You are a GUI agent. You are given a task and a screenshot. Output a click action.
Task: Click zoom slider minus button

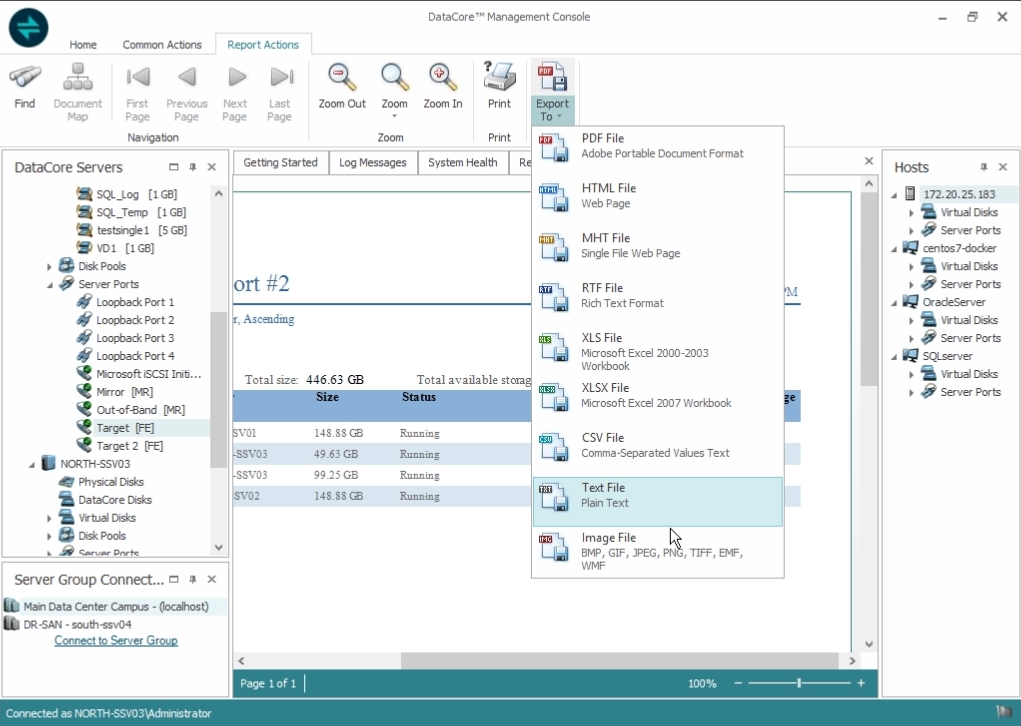pyautogui.click(x=738, y=683)
